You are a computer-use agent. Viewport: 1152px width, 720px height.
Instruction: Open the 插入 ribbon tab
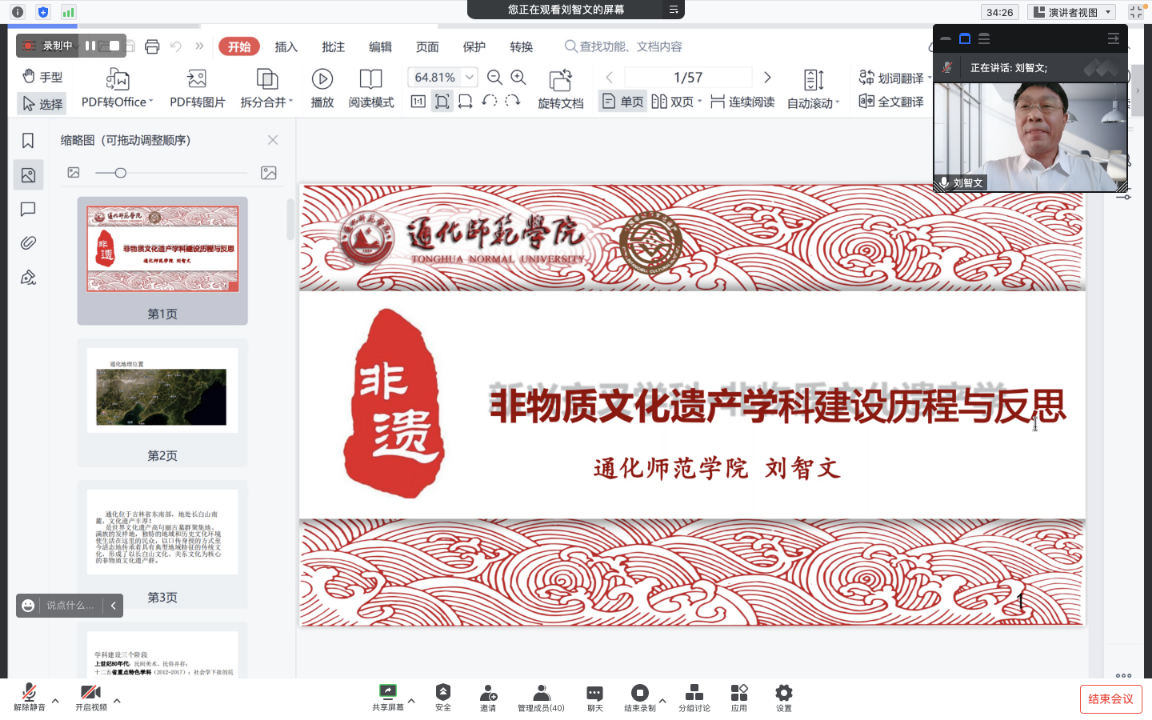[x=286, y=46]
